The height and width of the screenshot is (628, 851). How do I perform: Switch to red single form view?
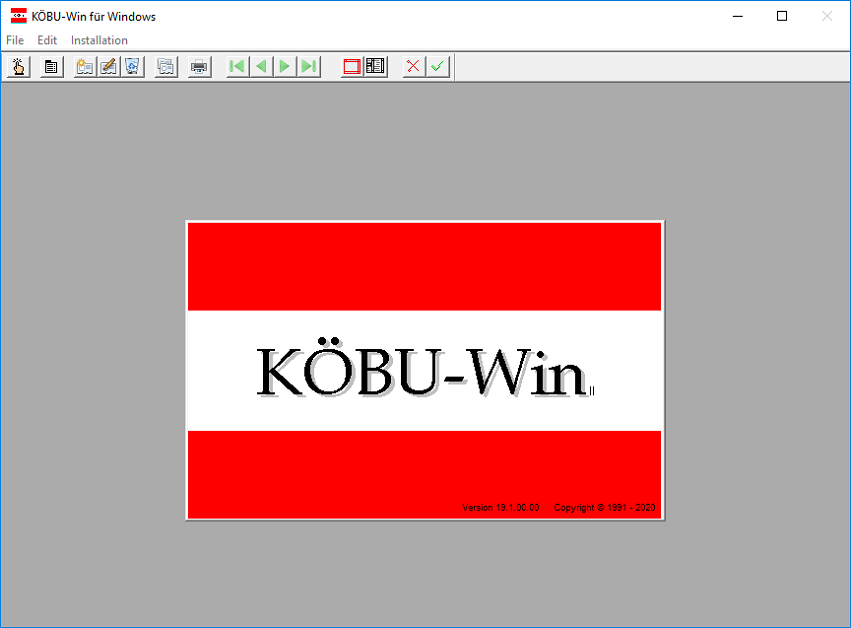pyautogui.click(x=352, y=67)
